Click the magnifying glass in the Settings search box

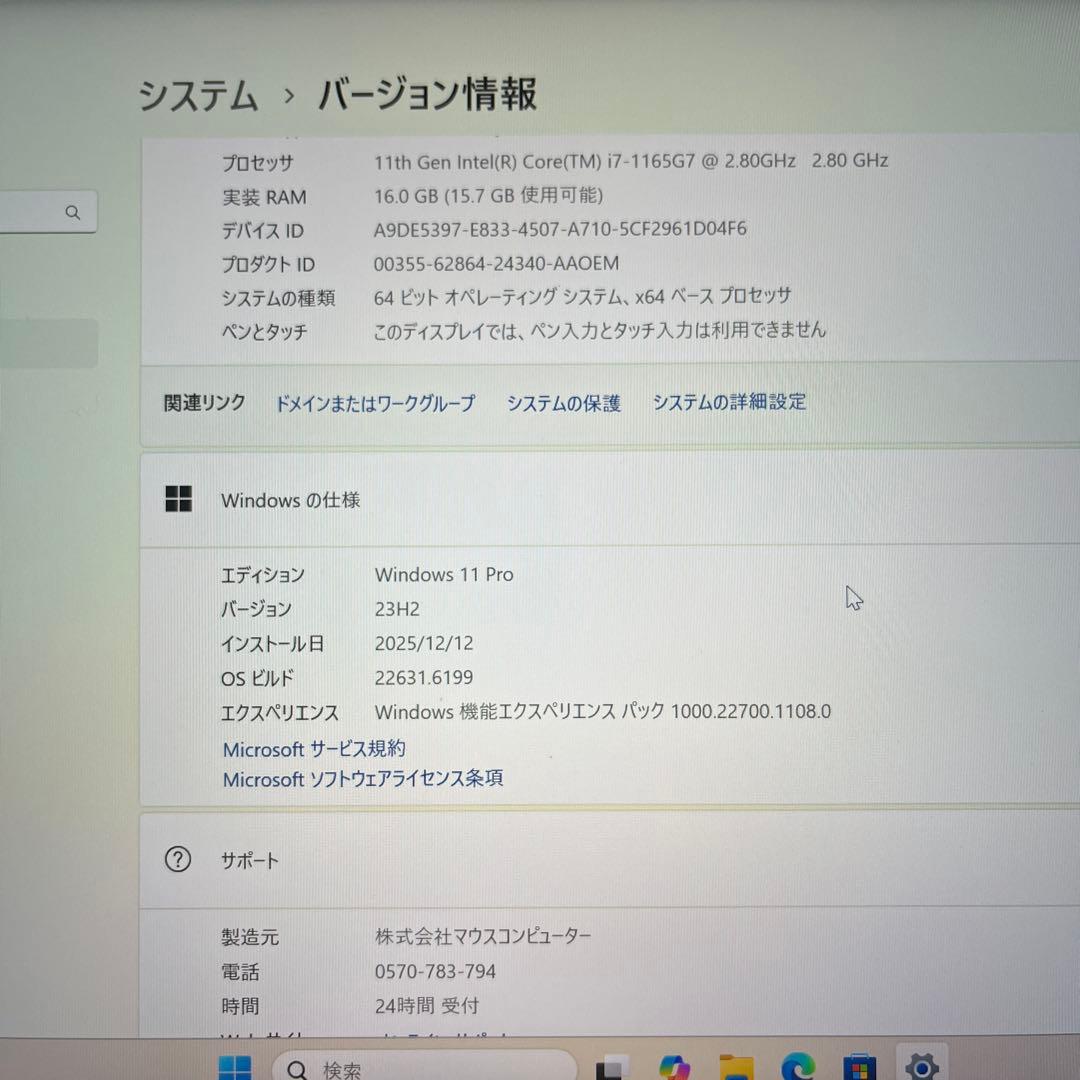point(72,212)
